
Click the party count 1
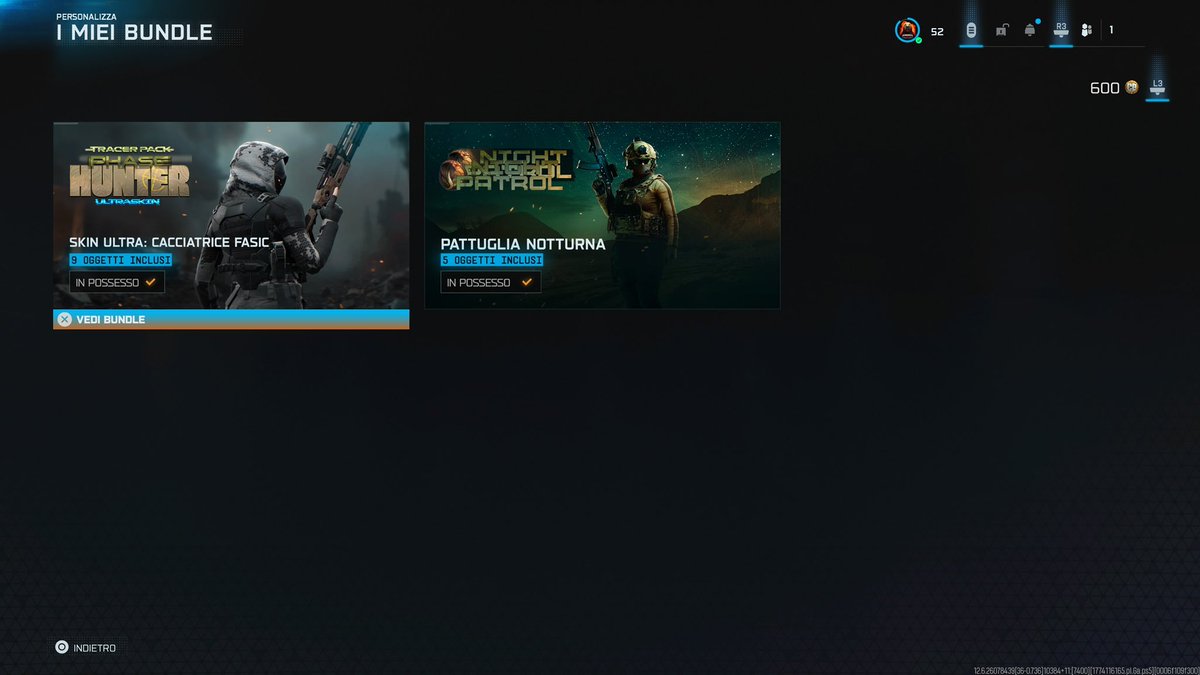coord(1111,31)
